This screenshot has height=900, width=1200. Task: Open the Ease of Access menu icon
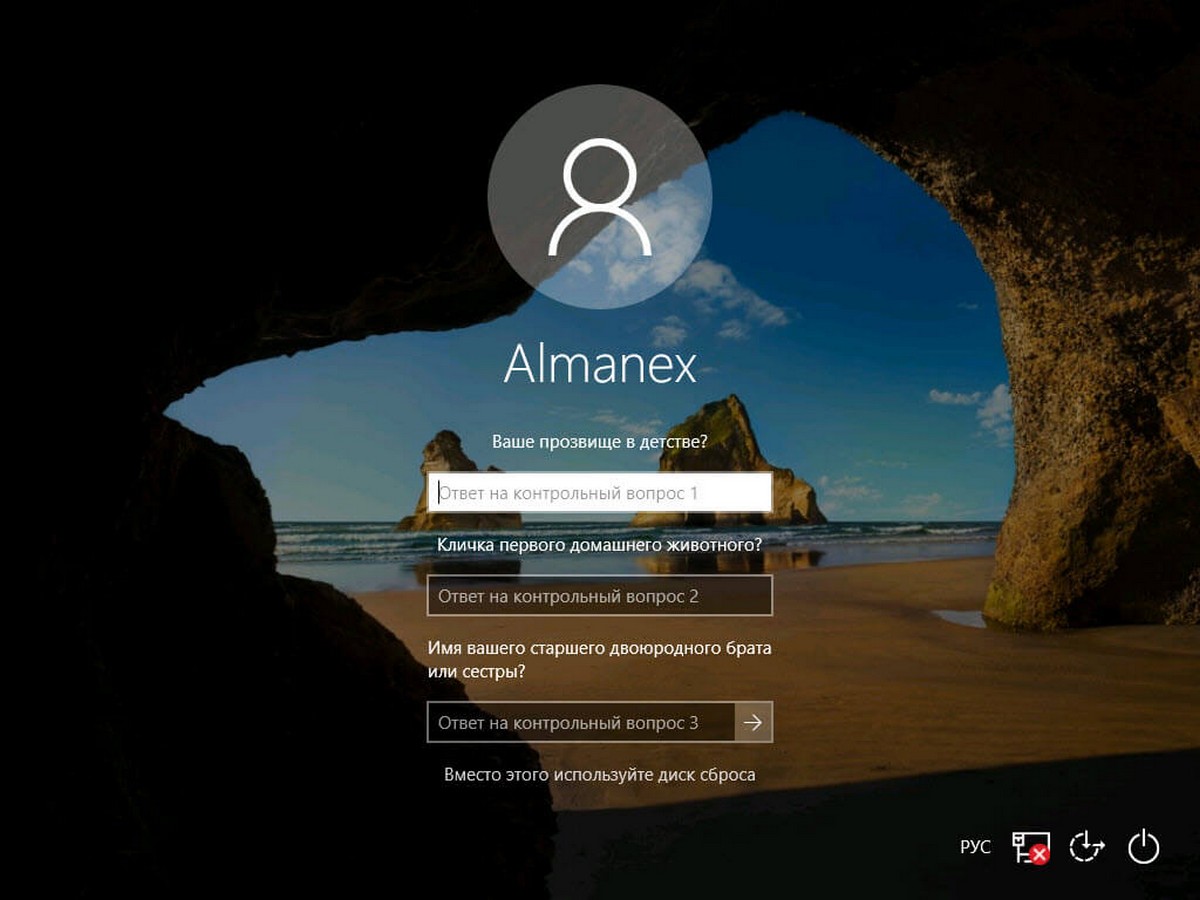coord(1087,846)
